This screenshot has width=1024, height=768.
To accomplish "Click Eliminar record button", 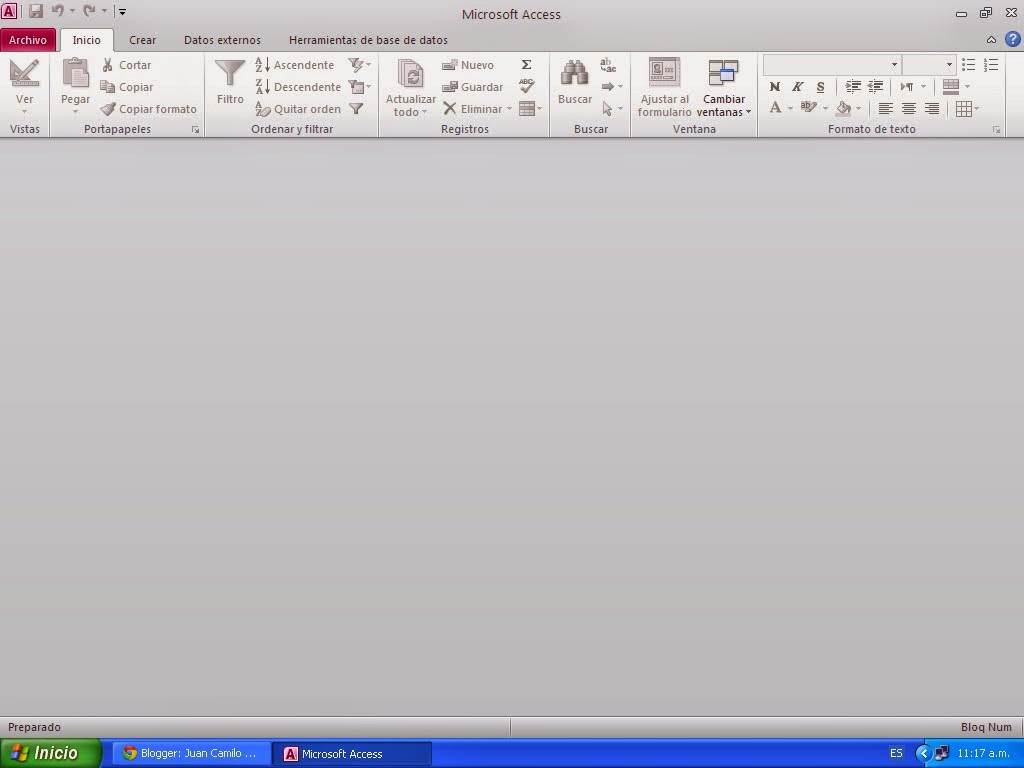I will [x=477, y=109].
